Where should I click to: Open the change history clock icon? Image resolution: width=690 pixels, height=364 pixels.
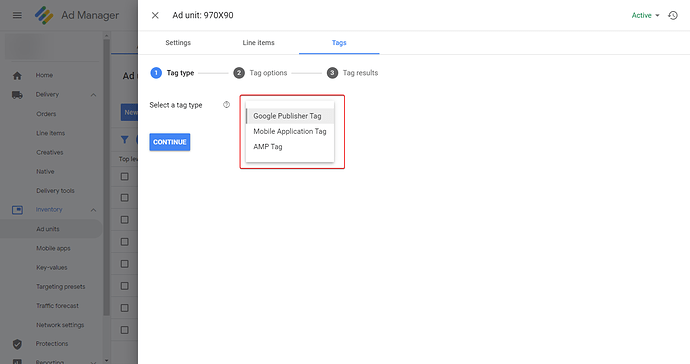673,15
